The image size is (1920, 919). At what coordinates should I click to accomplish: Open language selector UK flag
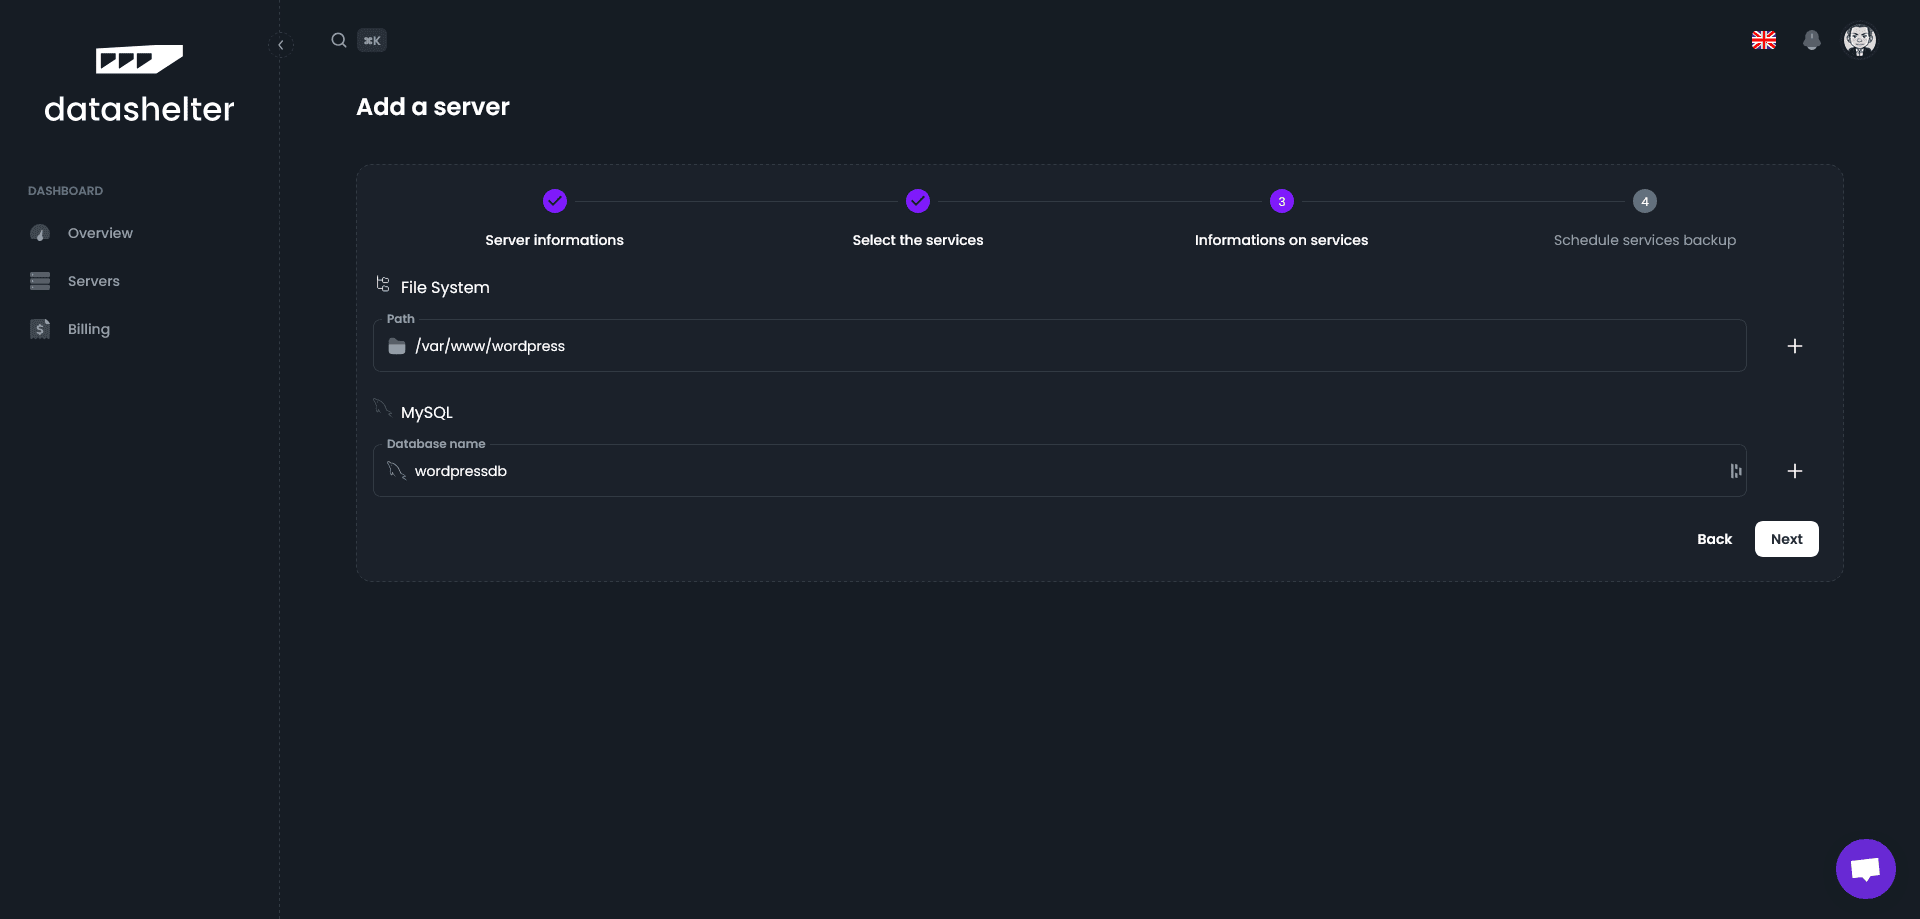[1763, 40]
